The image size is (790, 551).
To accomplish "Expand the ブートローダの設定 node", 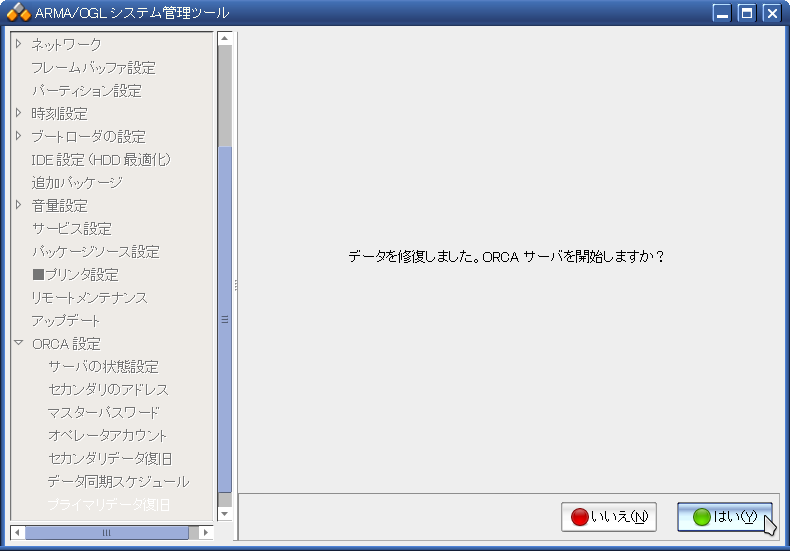I will (x=18, y=136).
